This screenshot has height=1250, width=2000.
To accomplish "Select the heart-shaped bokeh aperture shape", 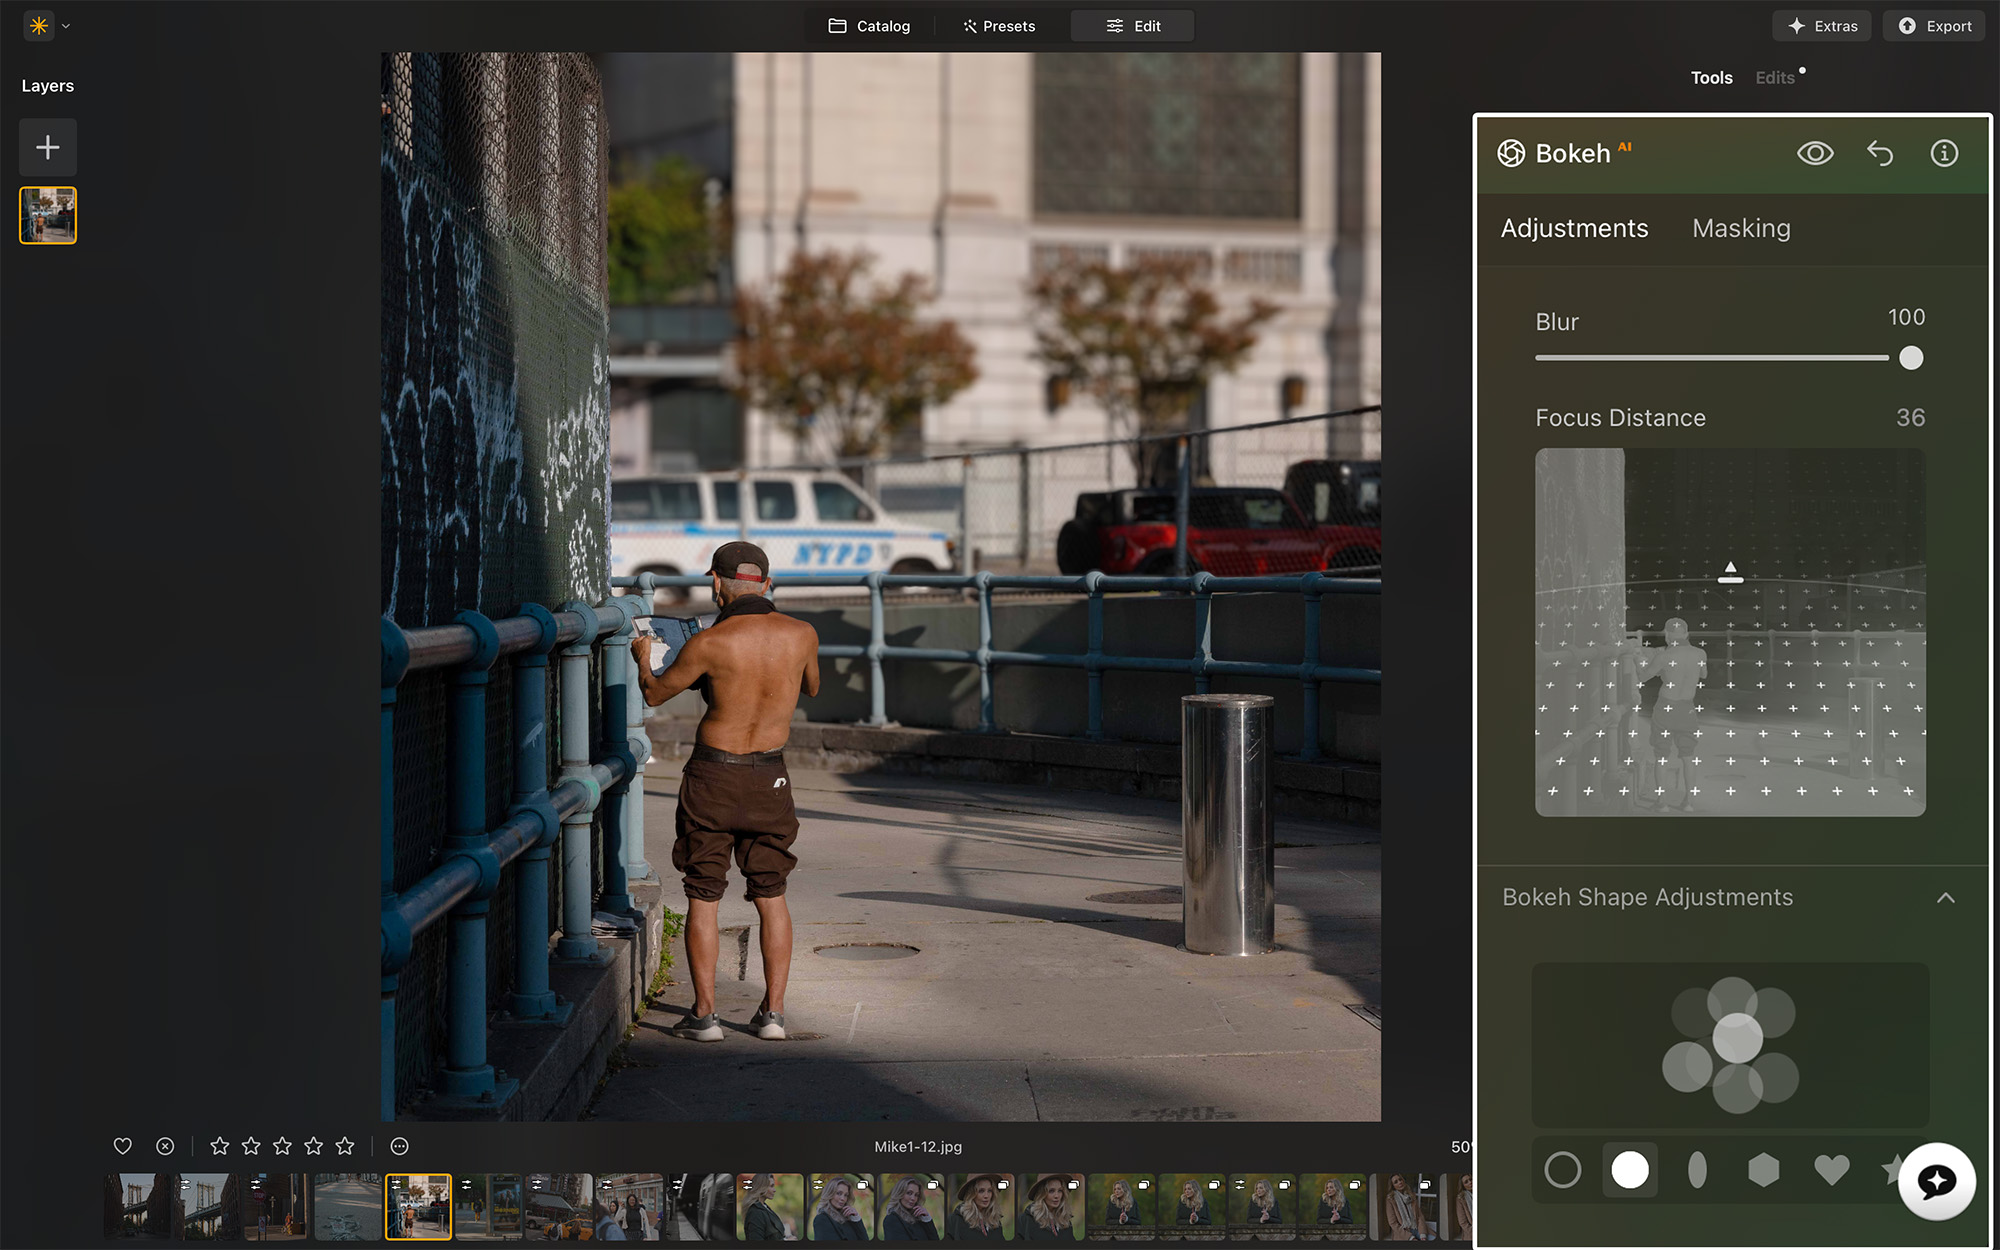I will (1831, 1168).
